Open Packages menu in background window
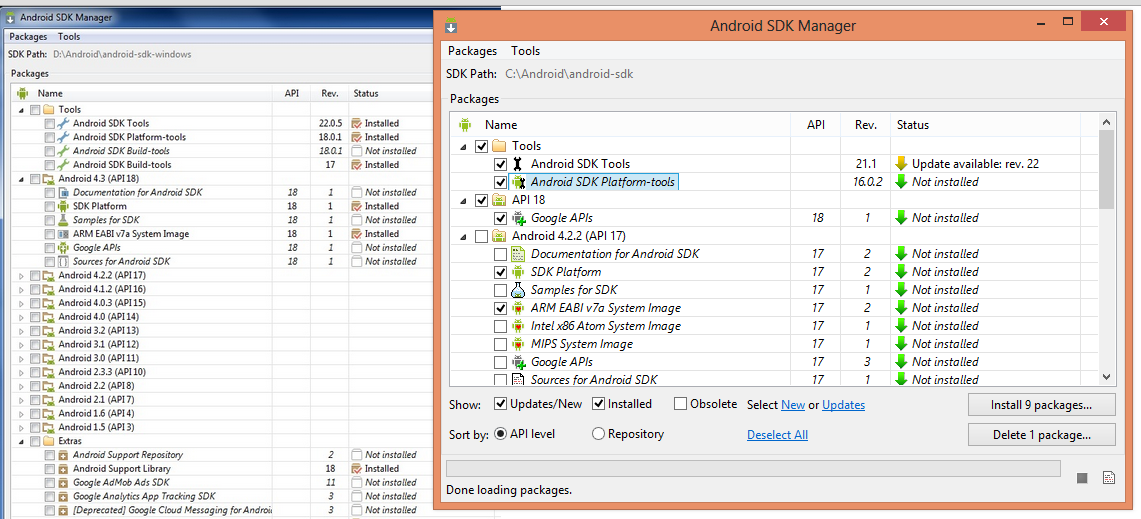 click(28, 36)
